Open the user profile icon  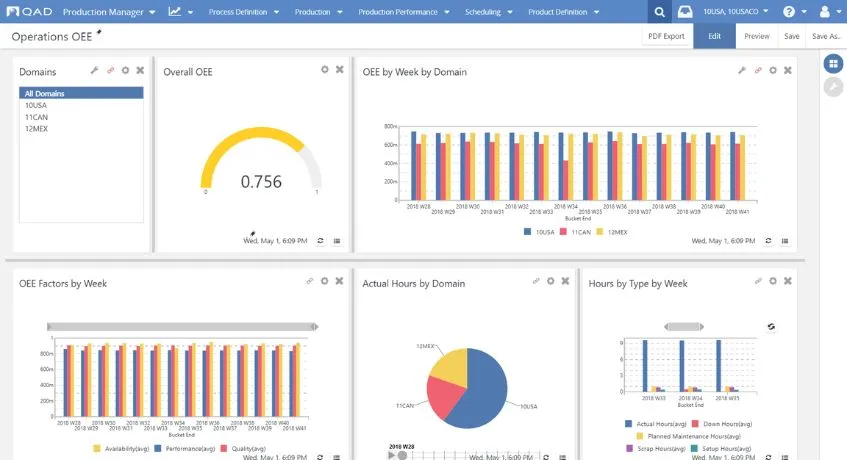pyautogui.click(x=824, y=12)
